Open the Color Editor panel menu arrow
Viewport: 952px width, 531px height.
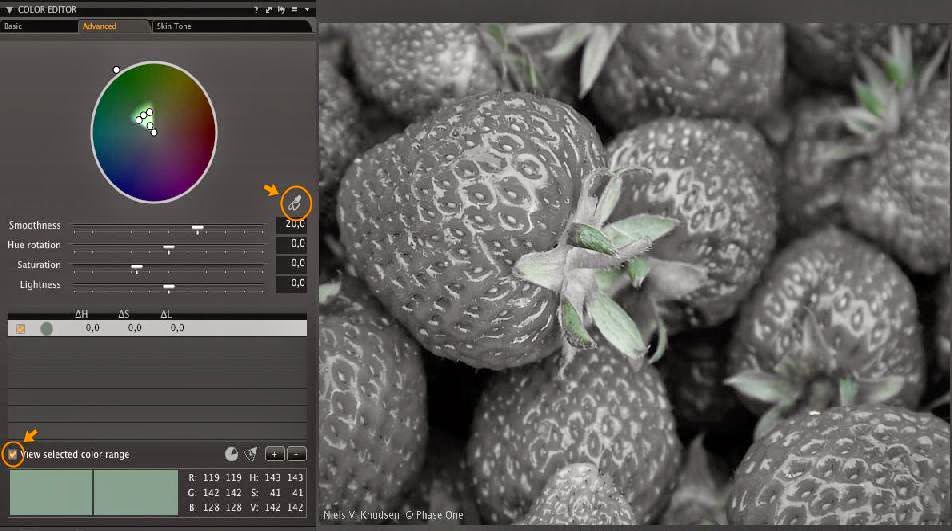pyautogui.click(x=307, y=10)
